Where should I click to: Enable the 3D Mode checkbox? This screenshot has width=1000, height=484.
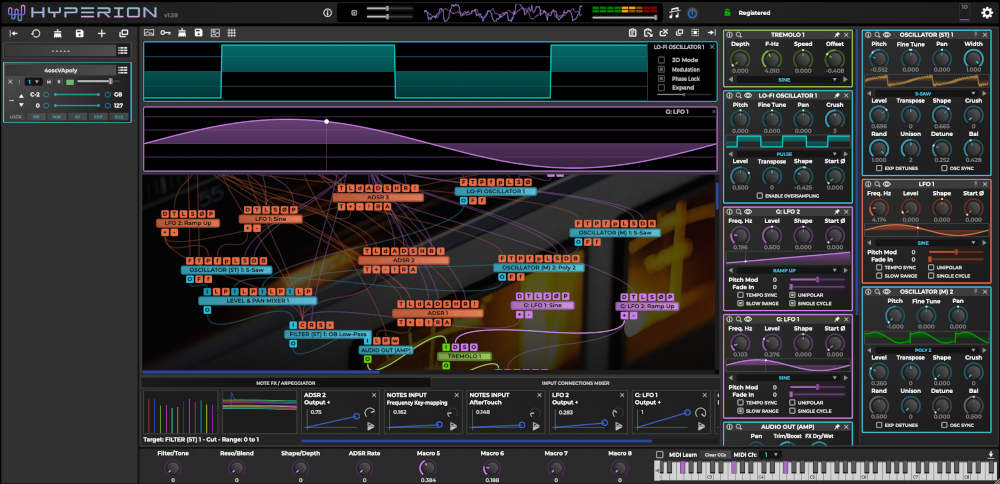point(661,60)
